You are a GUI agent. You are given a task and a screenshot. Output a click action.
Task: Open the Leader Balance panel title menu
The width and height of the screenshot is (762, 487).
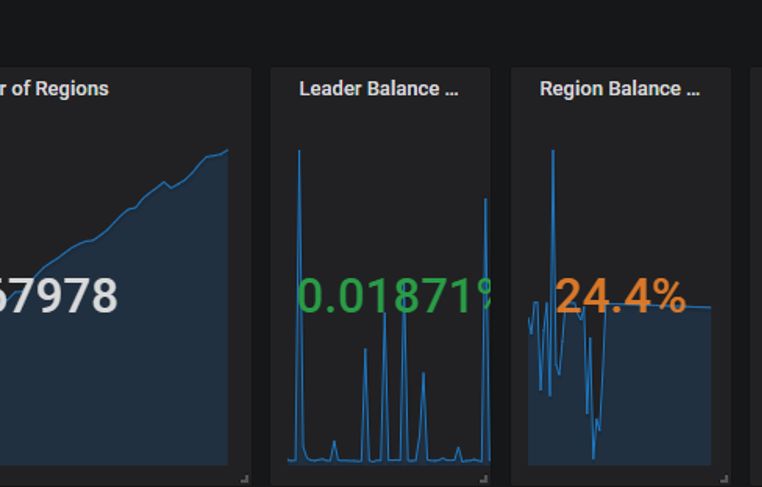pyautogui.click(x=378, y=89)
